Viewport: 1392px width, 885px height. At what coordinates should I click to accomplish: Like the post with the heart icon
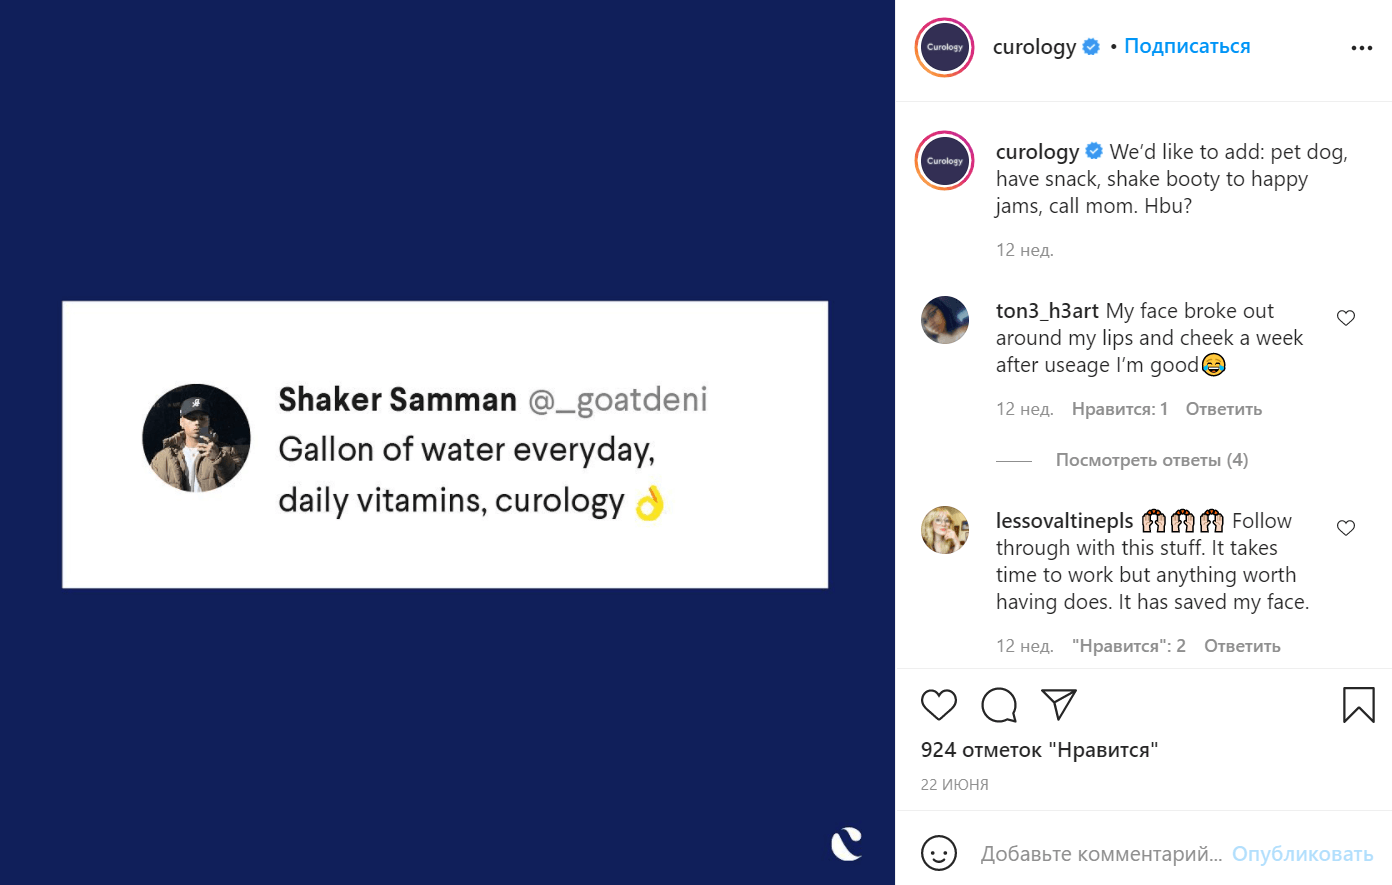pos(938,705)
